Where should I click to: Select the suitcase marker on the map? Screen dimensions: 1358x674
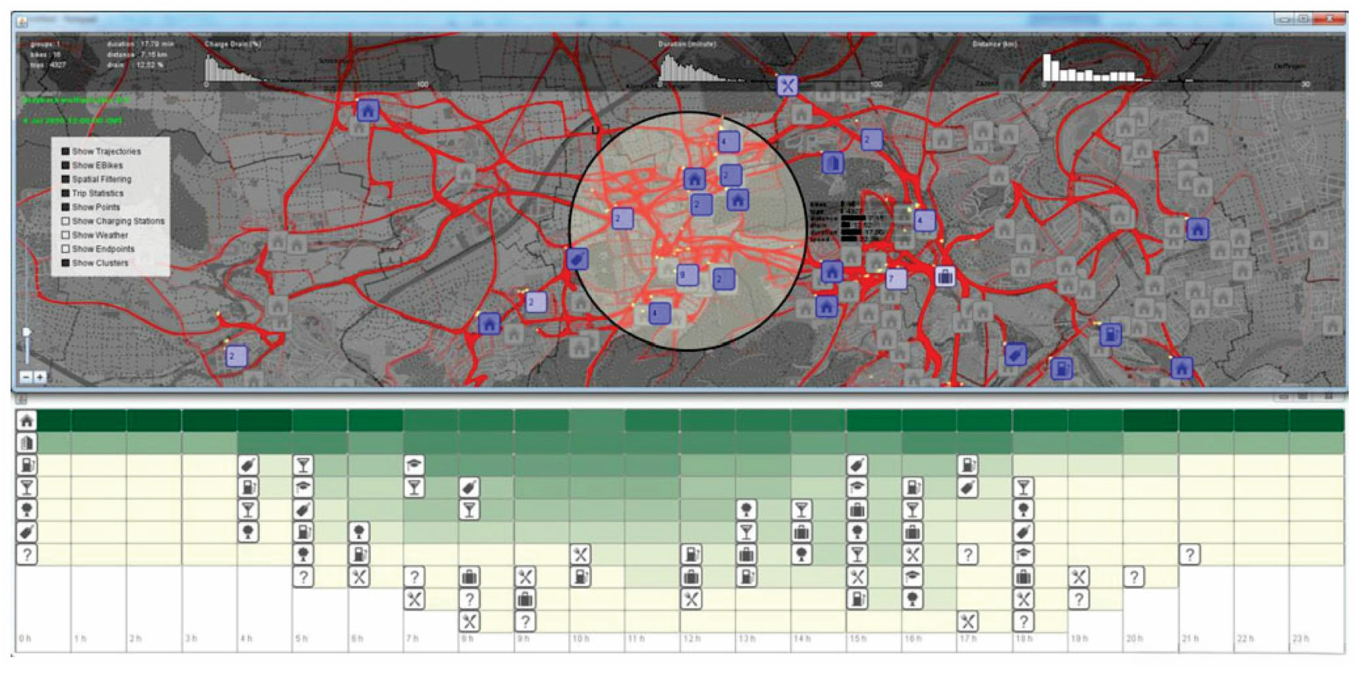click(x=944, y=275)
